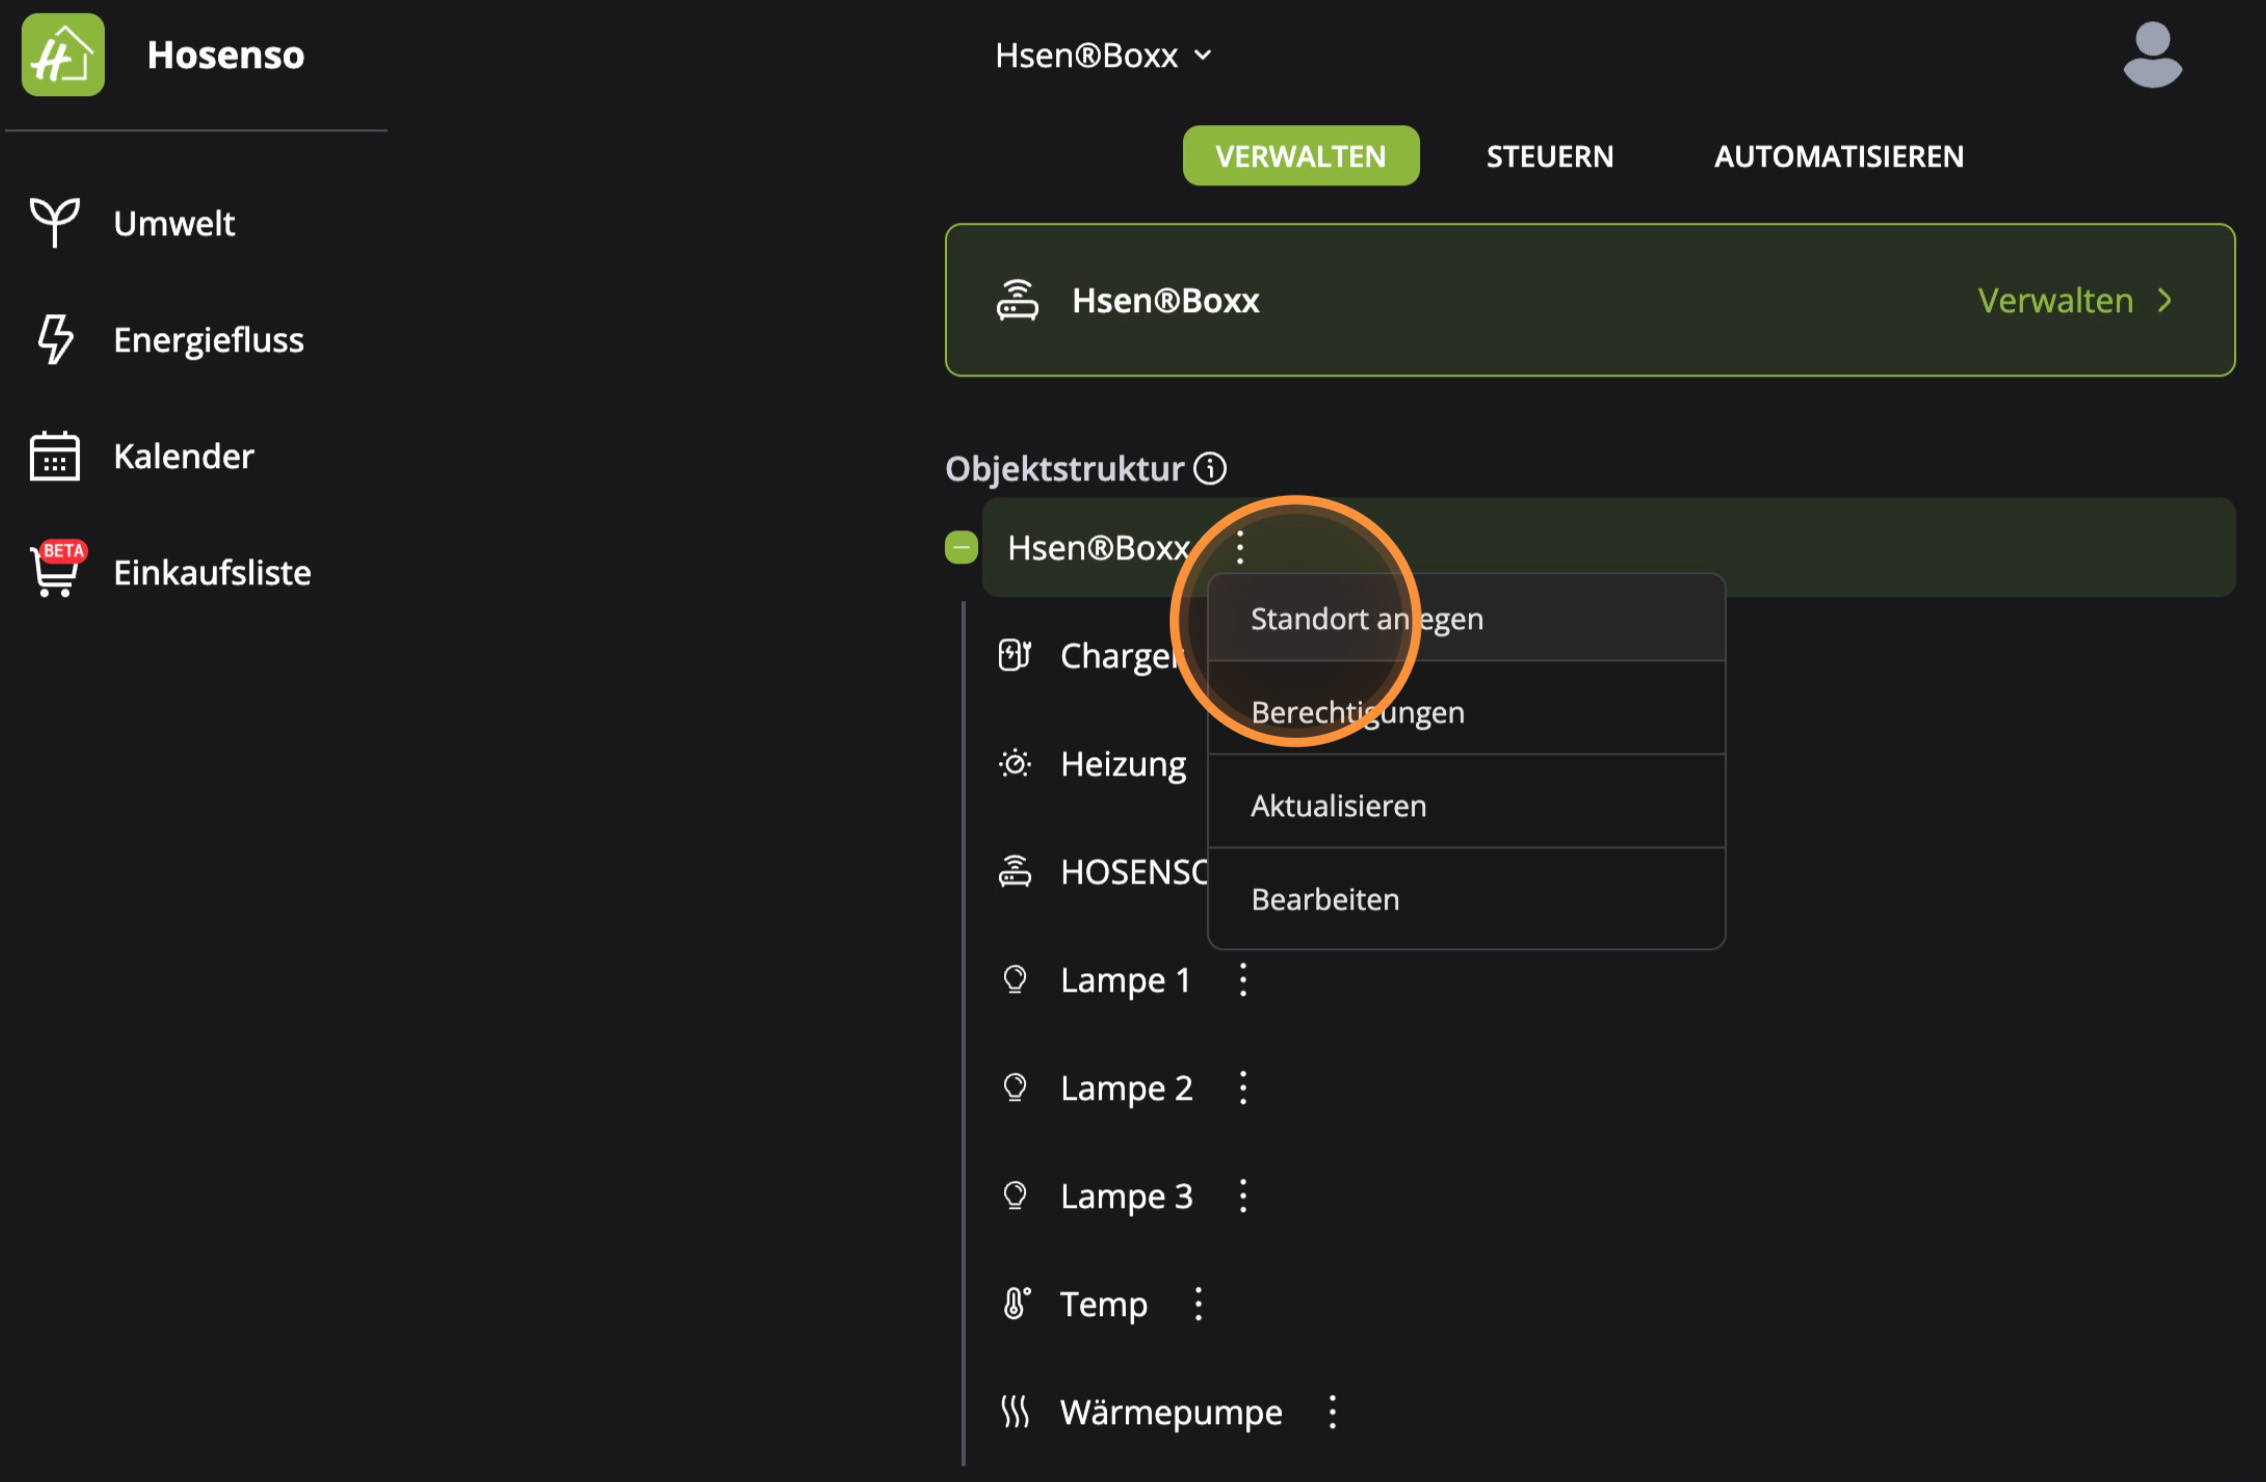Click the Energiefluss lightning icon
The image size is (2266, 1482).
54,339
